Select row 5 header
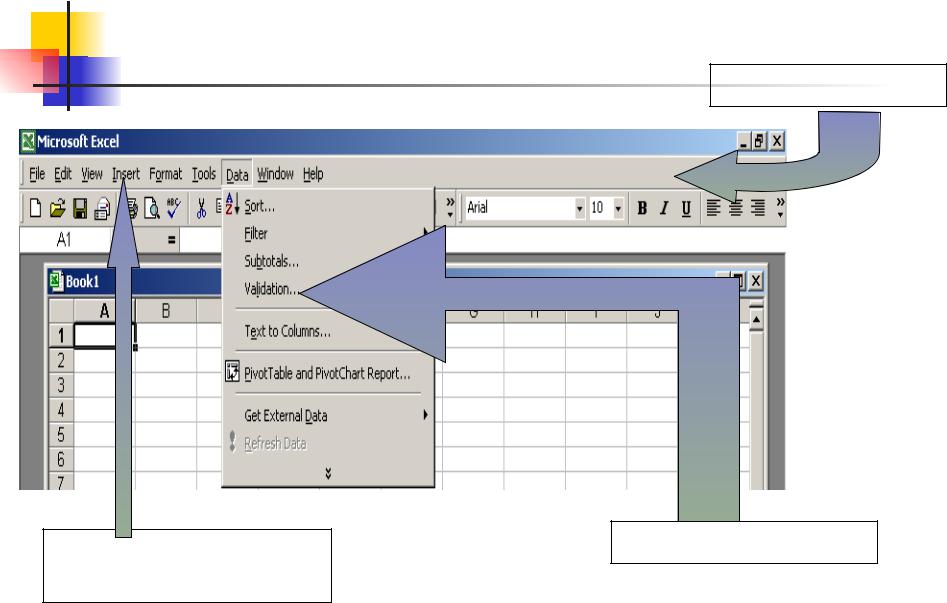The width and height of the screenshot is (947, 603). [61, 434]
